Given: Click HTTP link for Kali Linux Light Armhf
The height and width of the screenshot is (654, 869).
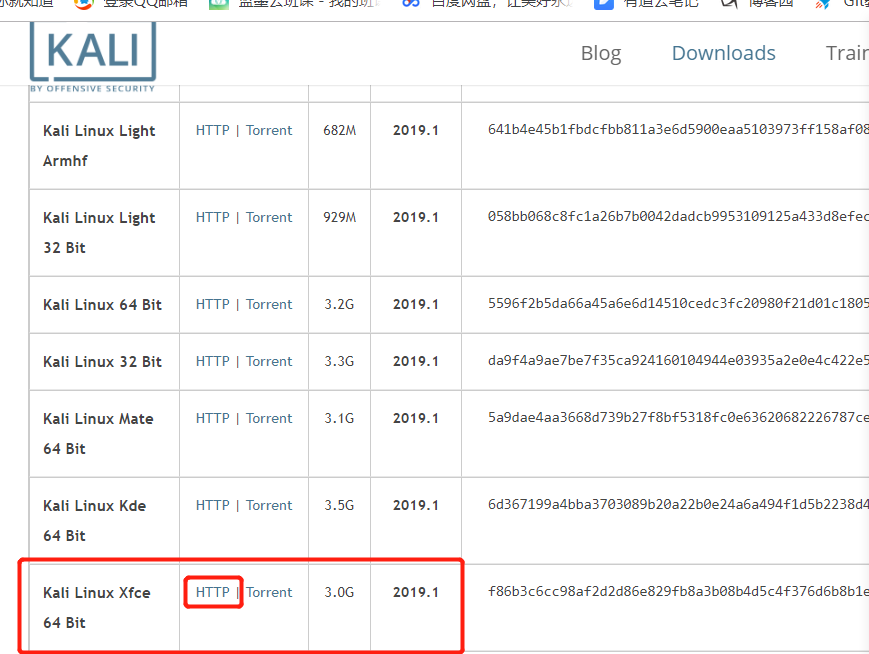Looking at the screenshot, I should click(212, 130).
